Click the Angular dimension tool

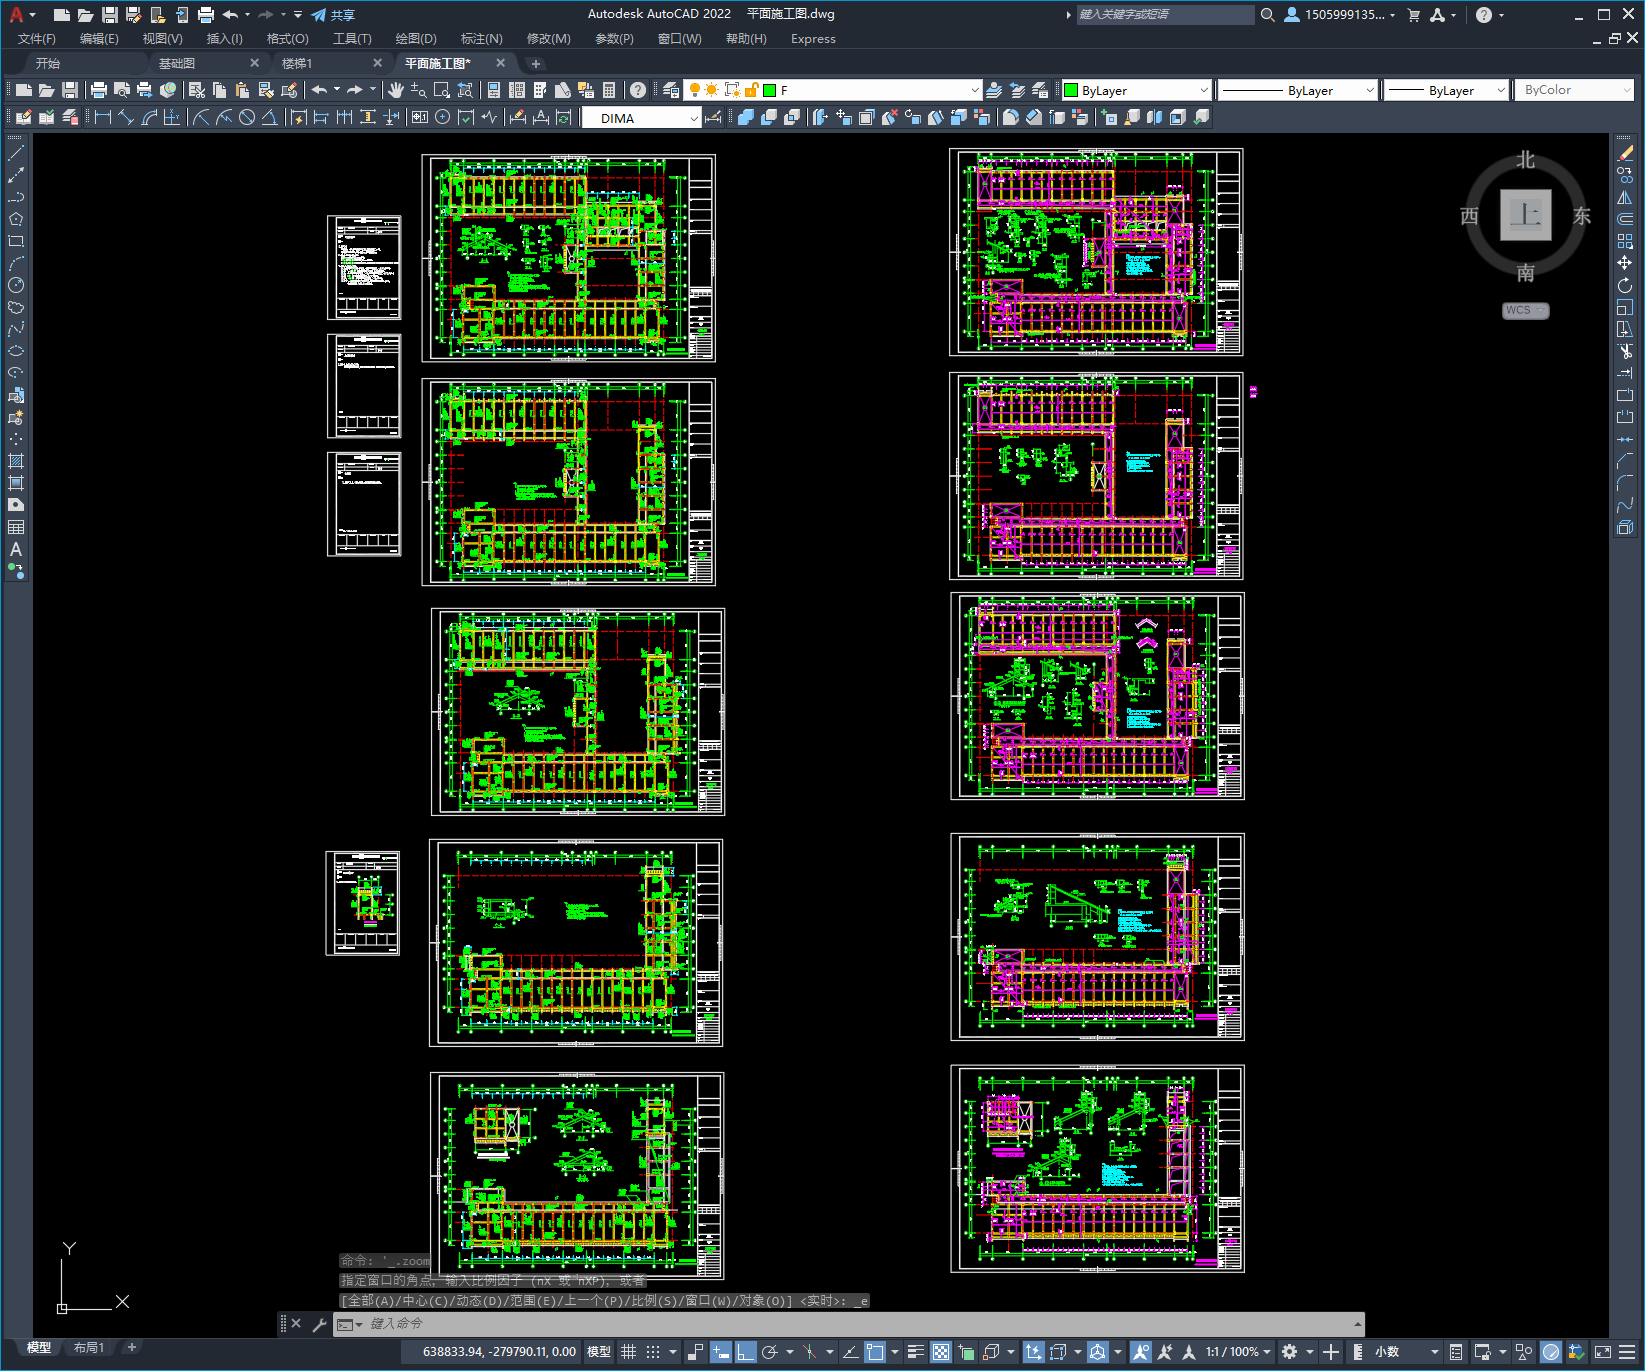269,117
